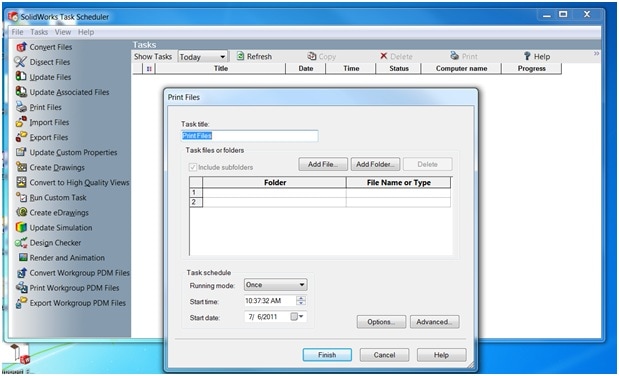Open the Tasks menu
This screenshot has height=376, width=619.
click(39, 32)
